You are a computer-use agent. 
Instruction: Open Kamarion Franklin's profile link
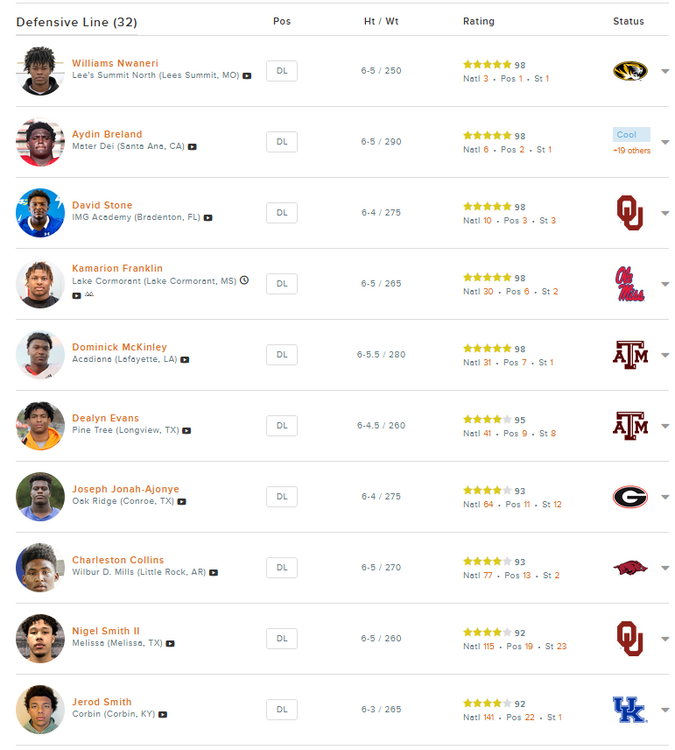117,268
